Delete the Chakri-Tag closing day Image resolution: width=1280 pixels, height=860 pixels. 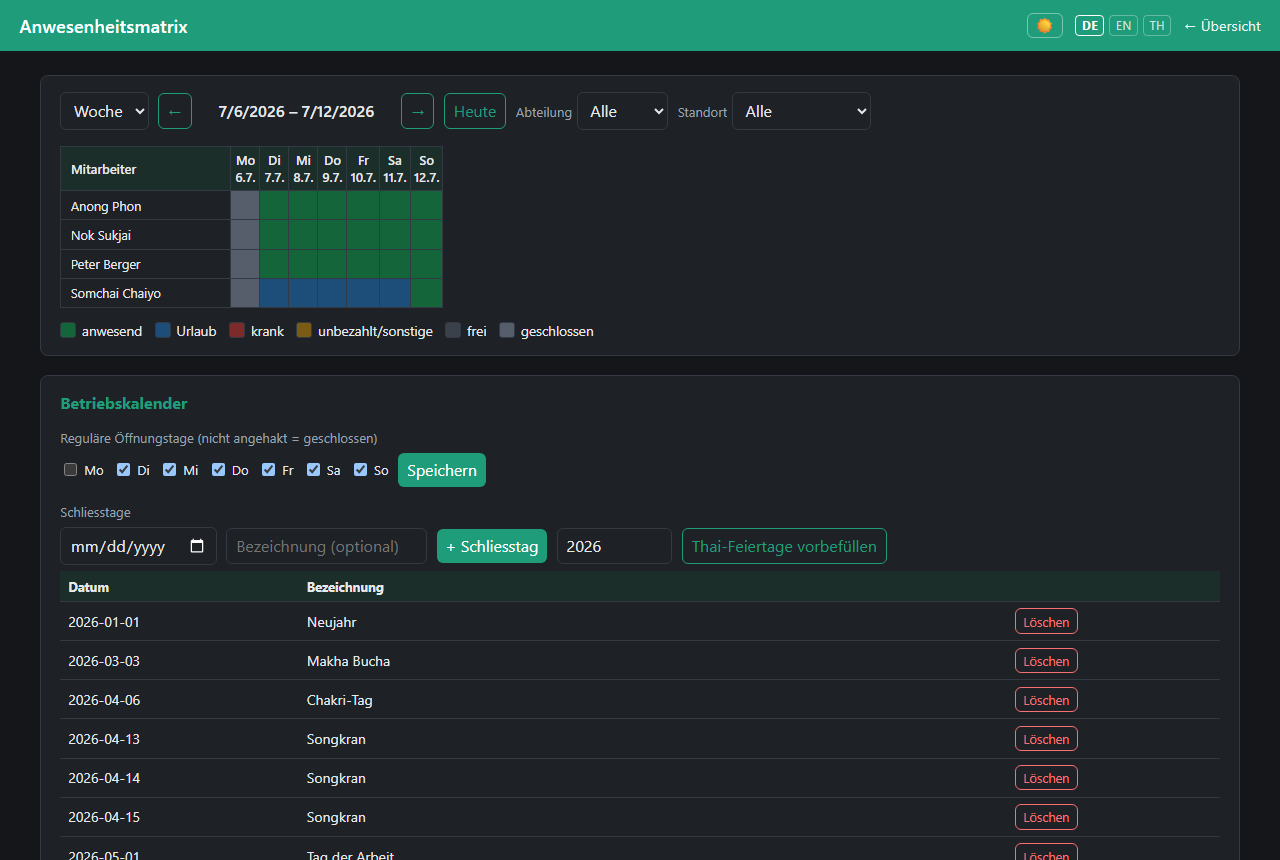point(1046,699)
